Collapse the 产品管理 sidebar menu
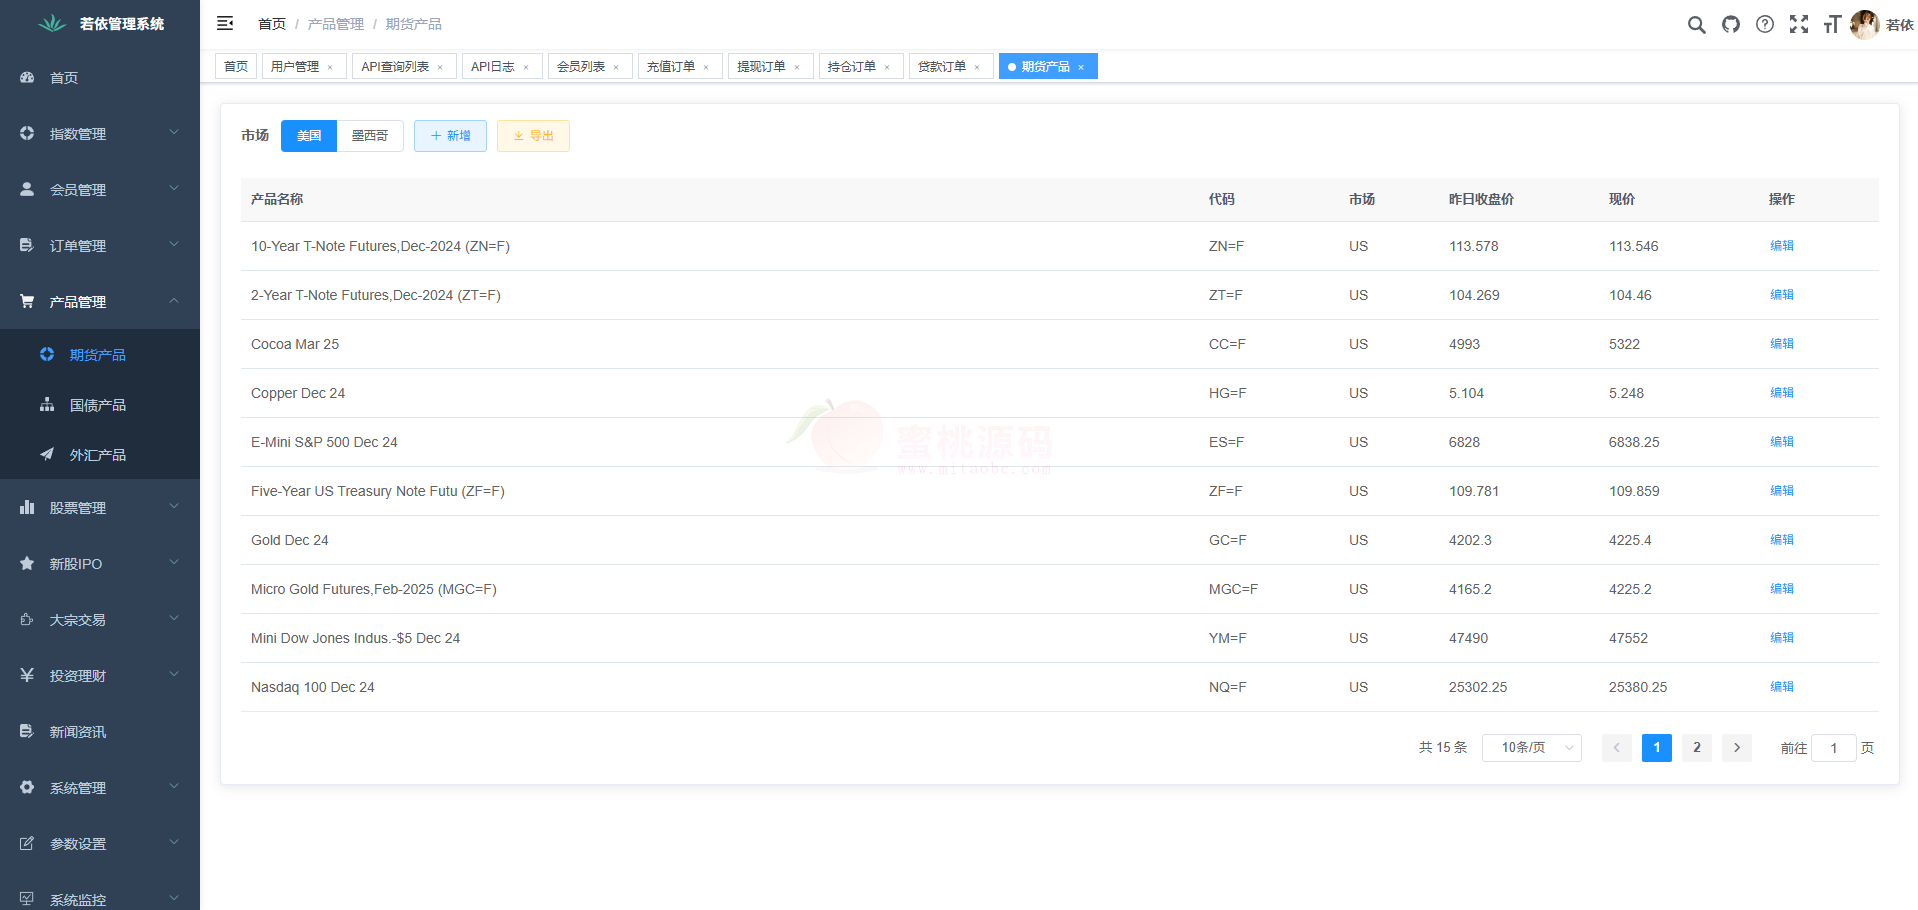The width and height of the screenshot is (1918, 910). coord(100,301)
